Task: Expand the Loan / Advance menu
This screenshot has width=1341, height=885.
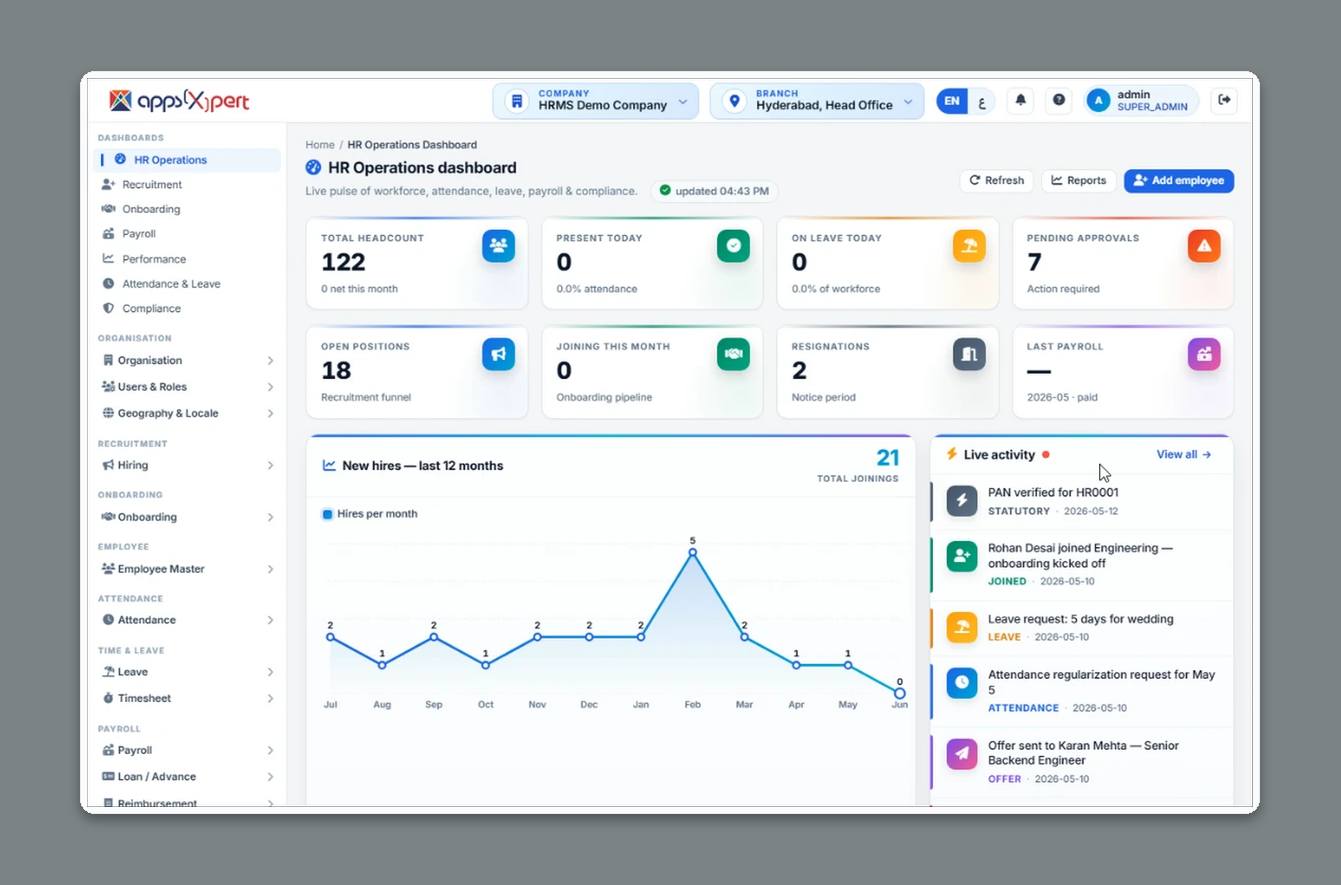Action: (188, 777)
